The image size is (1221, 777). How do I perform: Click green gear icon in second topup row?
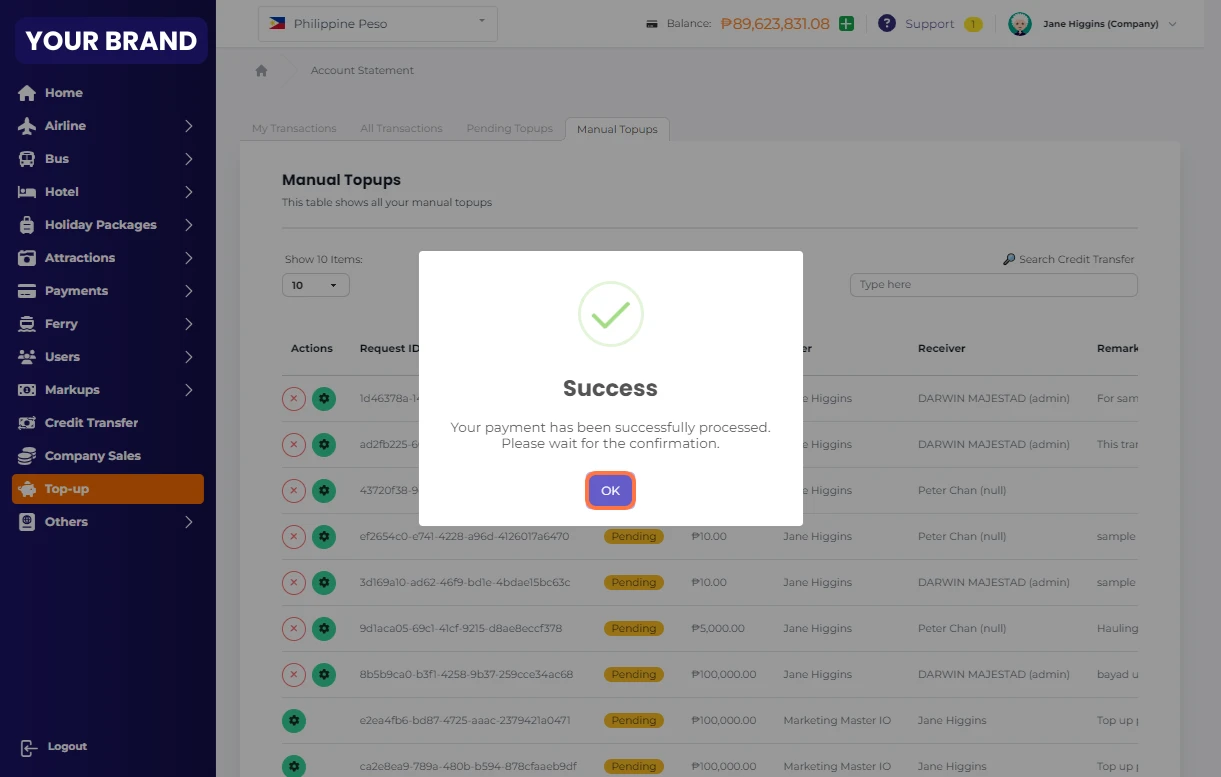[x=323, y=445]
